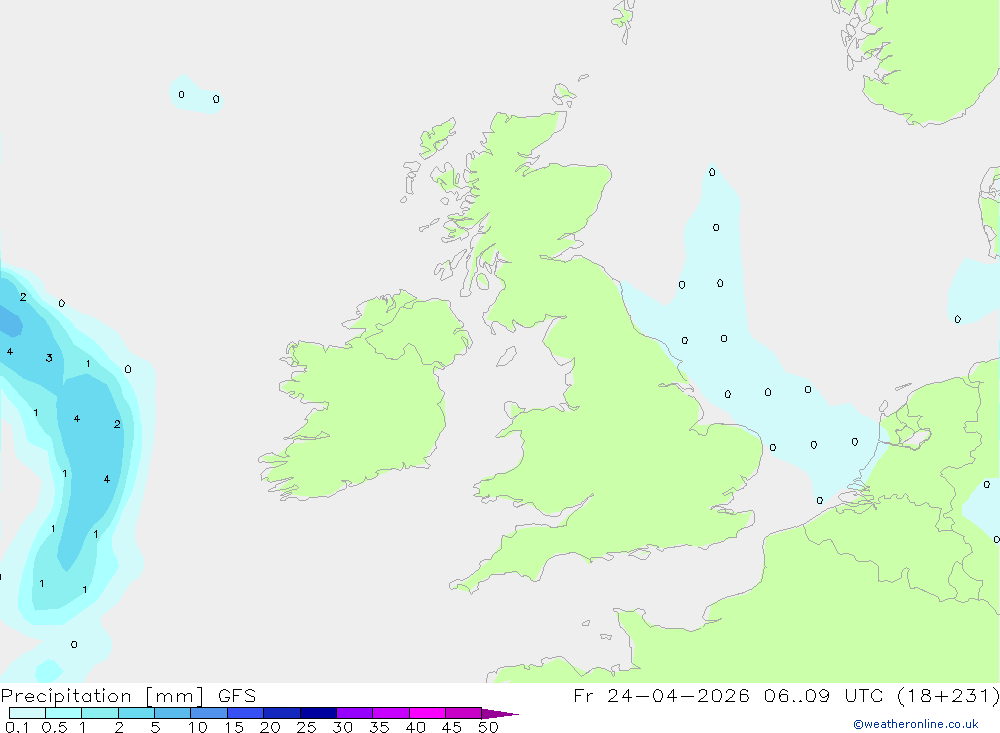
Task: Select the 5–10 mm legend swatch
Action: pos(173,713)
